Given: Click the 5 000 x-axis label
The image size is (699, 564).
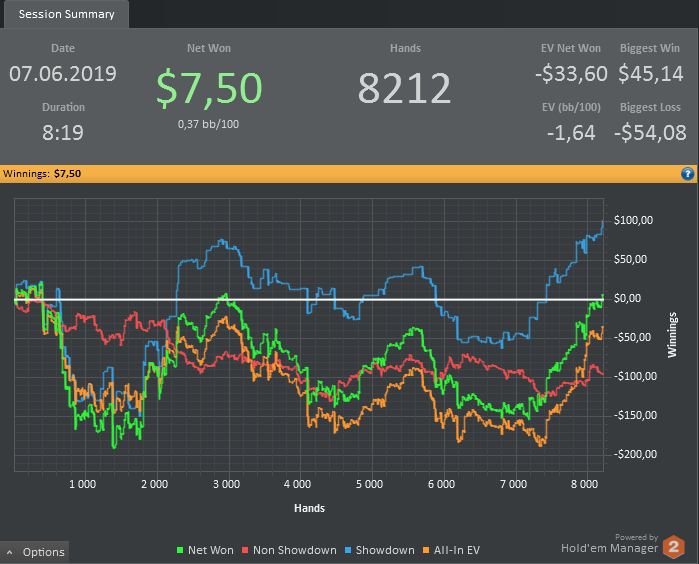Looking at the screenshot, I should click(370, 484).
